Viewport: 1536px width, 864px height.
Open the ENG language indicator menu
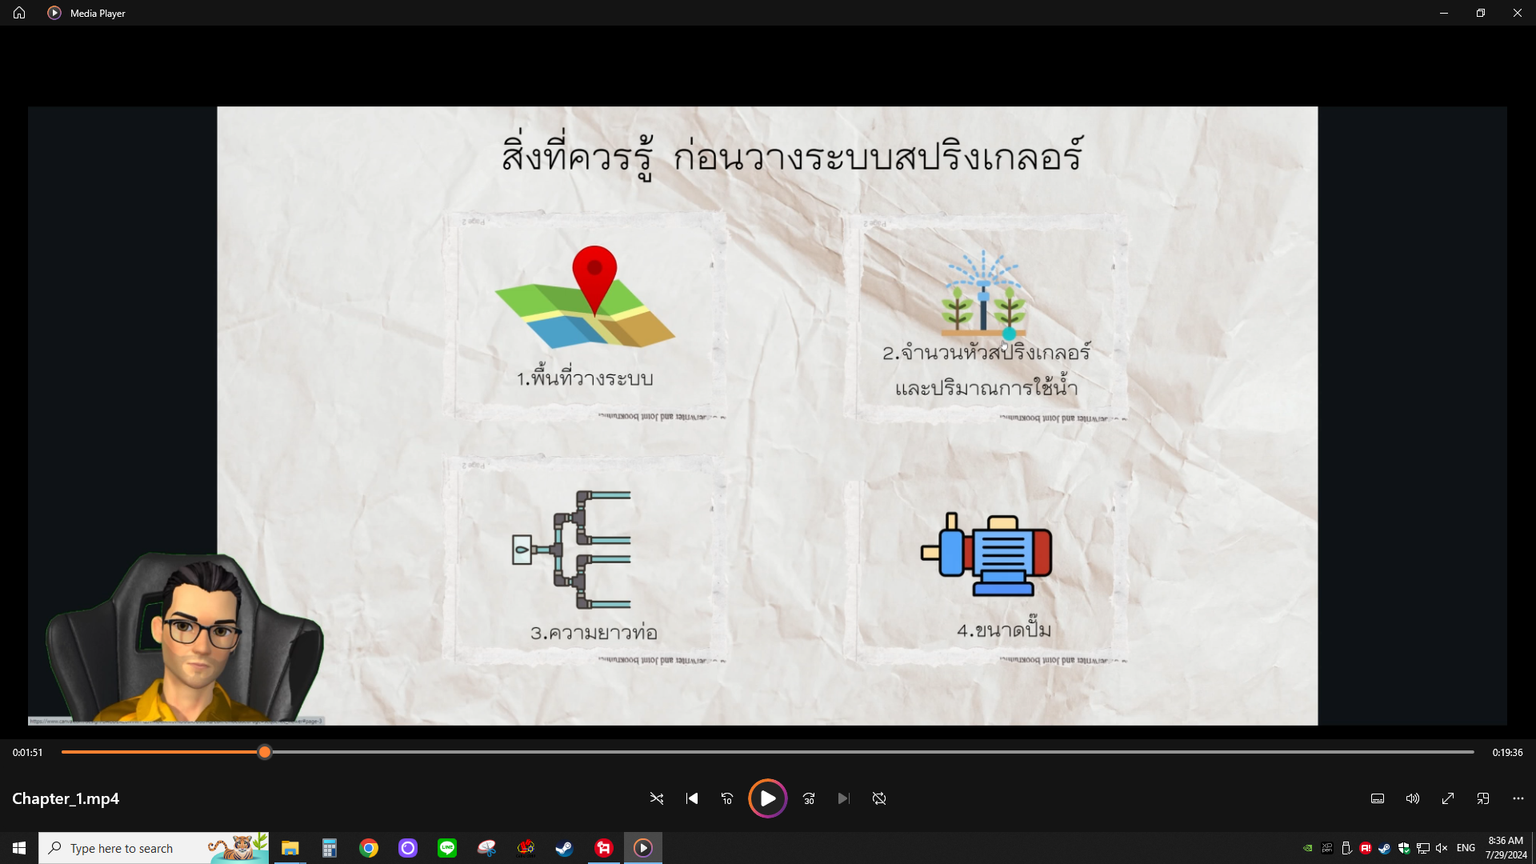point(1466,848)
